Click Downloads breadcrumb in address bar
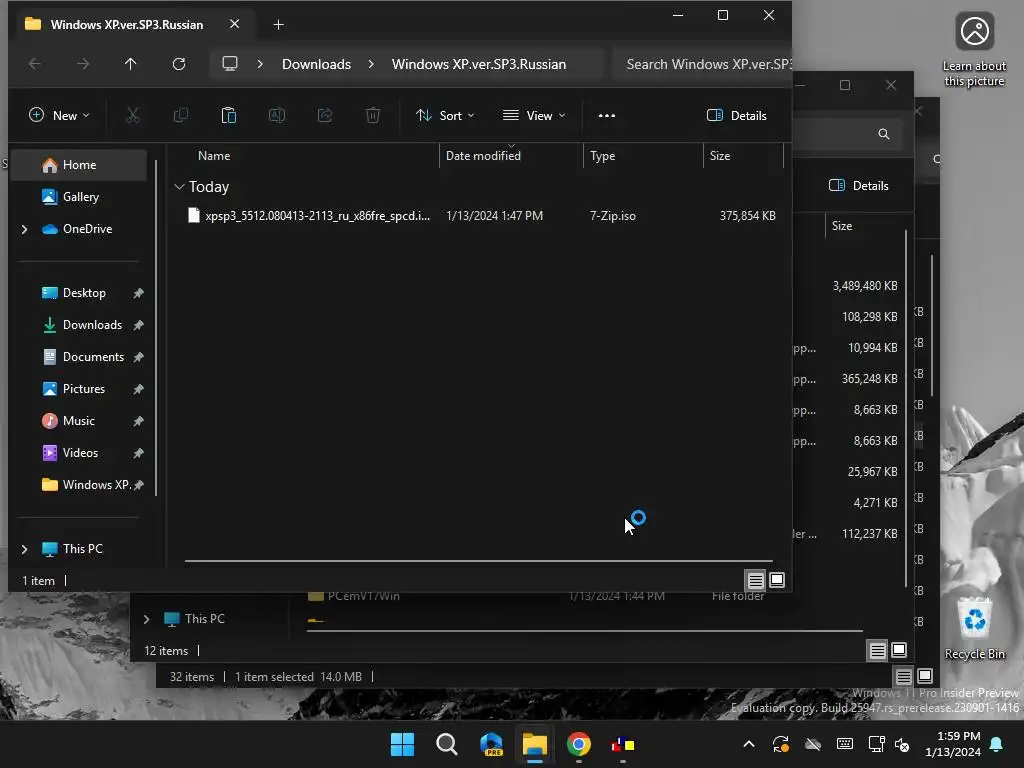 316,64
